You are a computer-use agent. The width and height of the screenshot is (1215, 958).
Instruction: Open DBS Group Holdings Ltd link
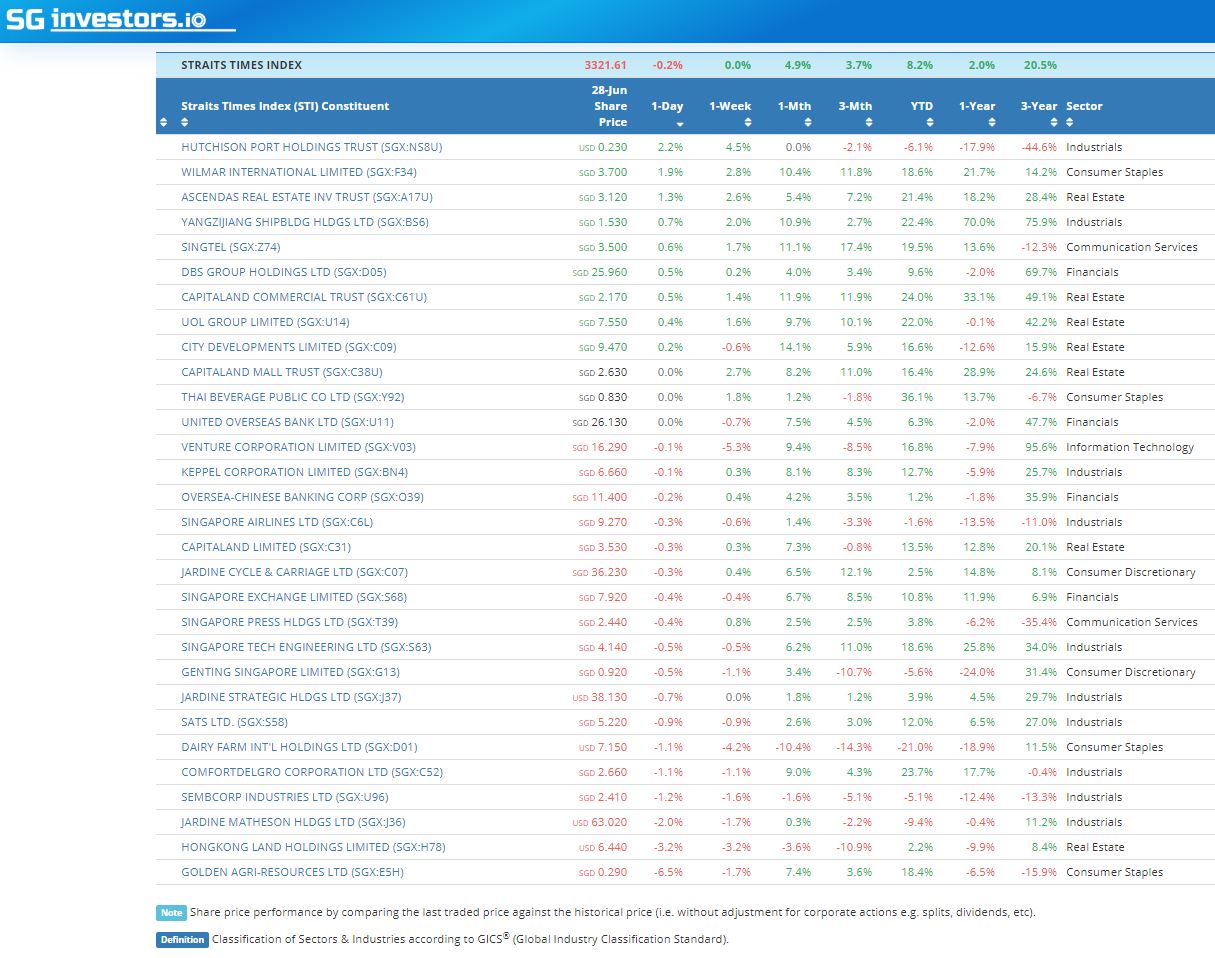click(284, 272)
